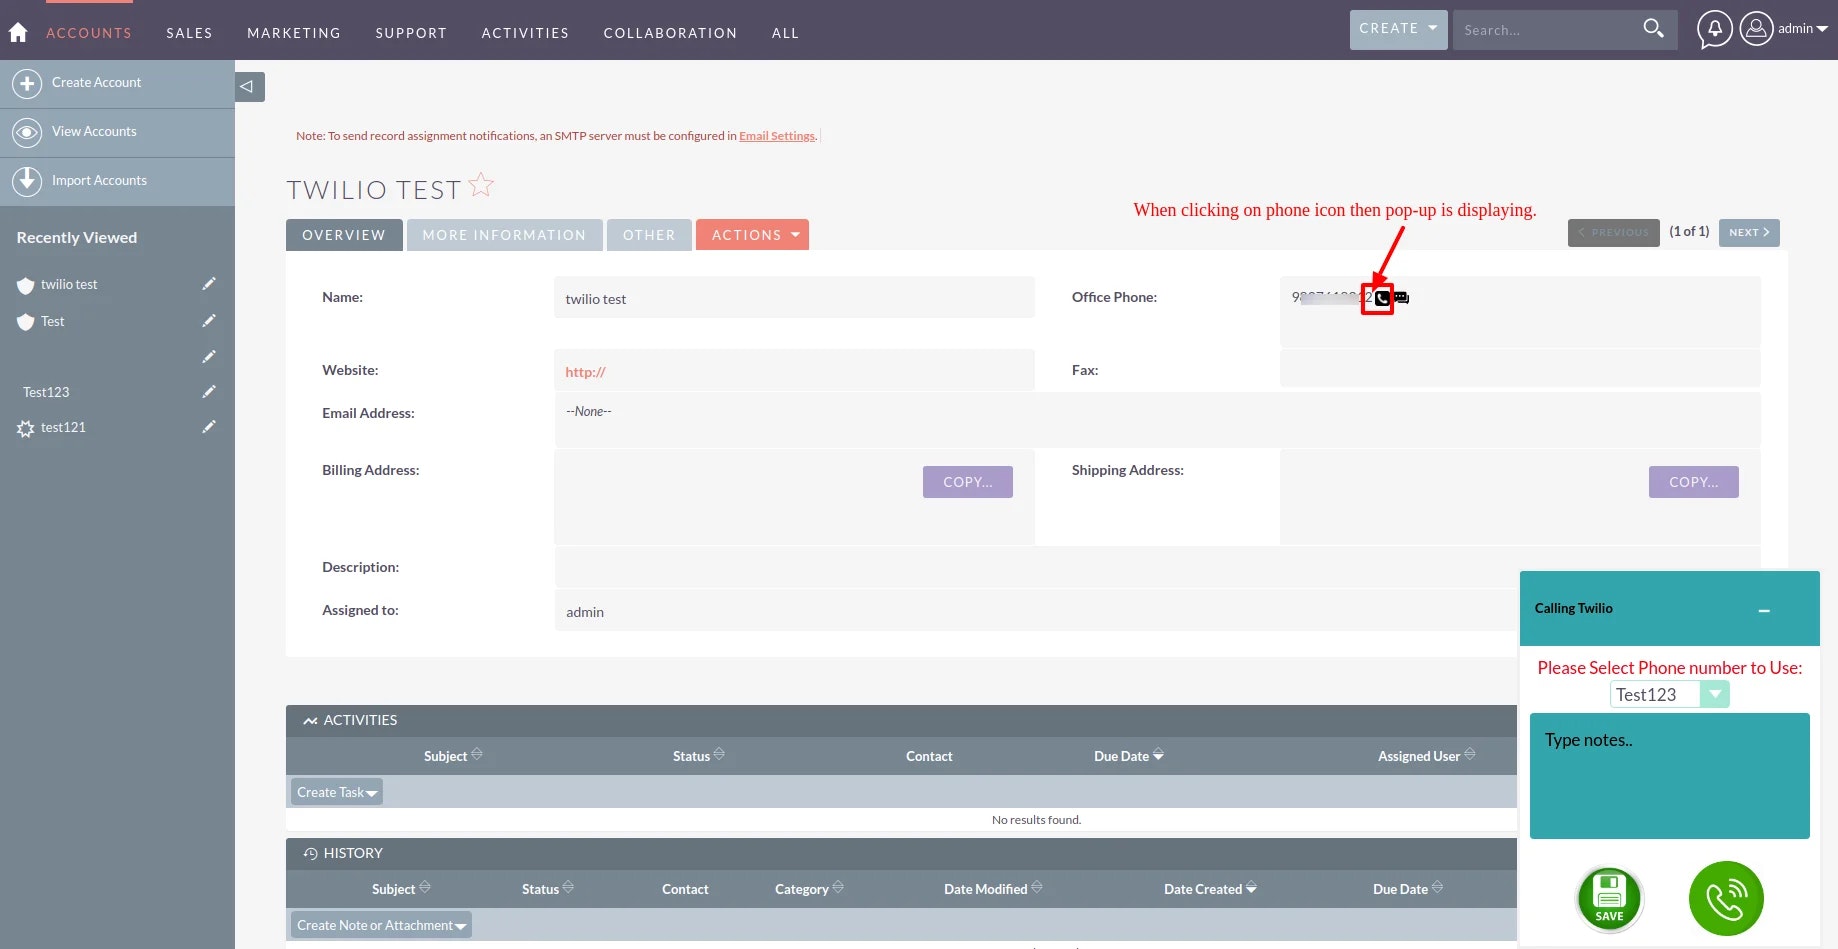Go to the home icon
The image size is (1838, 949).
point(18,32)
